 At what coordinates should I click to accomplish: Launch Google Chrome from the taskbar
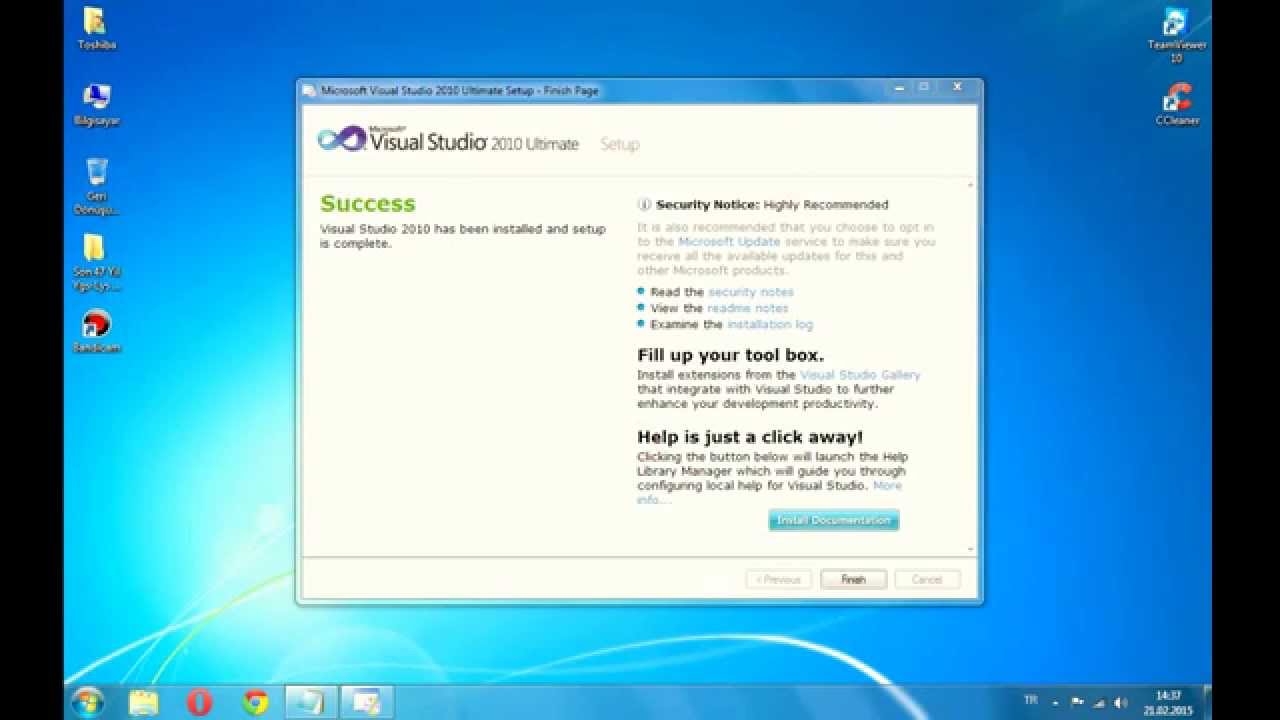coord(255,703)
